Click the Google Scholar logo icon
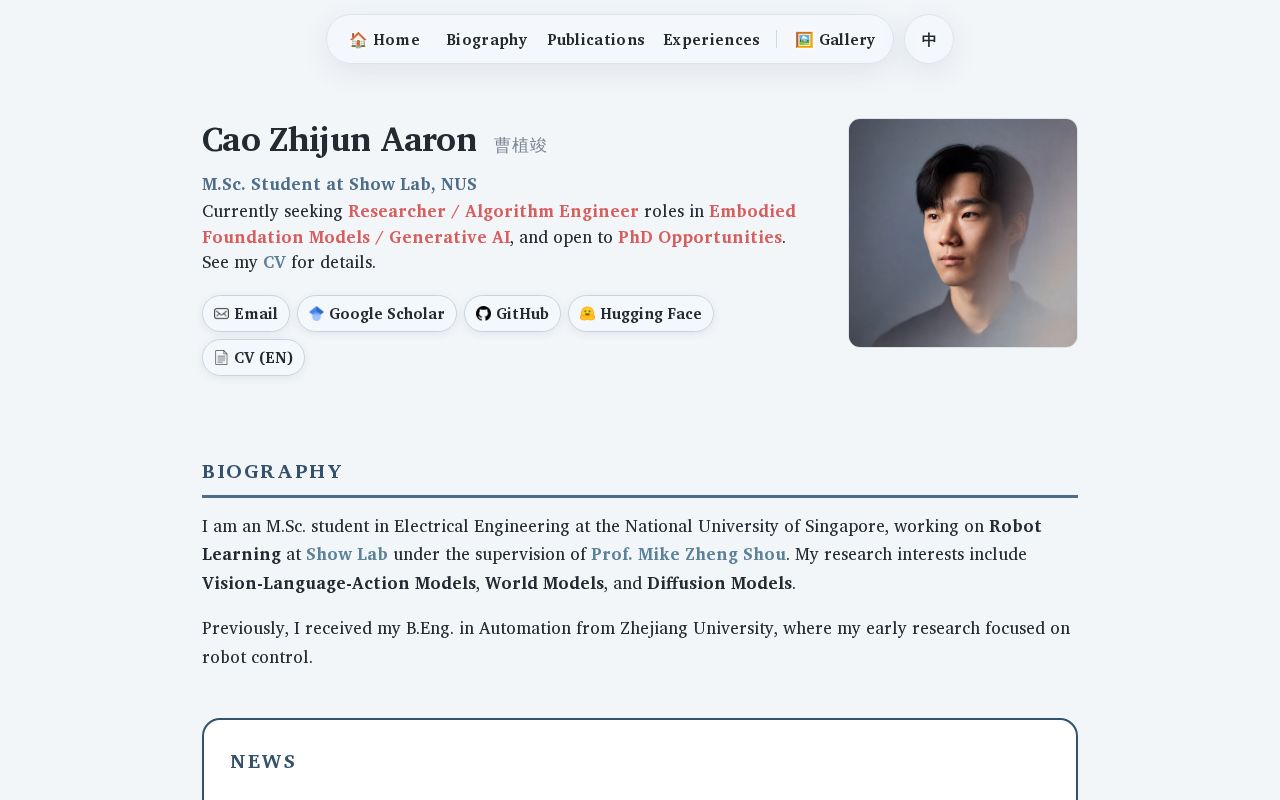The width and height of the screenshot is (1280, 800). (x=317, y=314)
